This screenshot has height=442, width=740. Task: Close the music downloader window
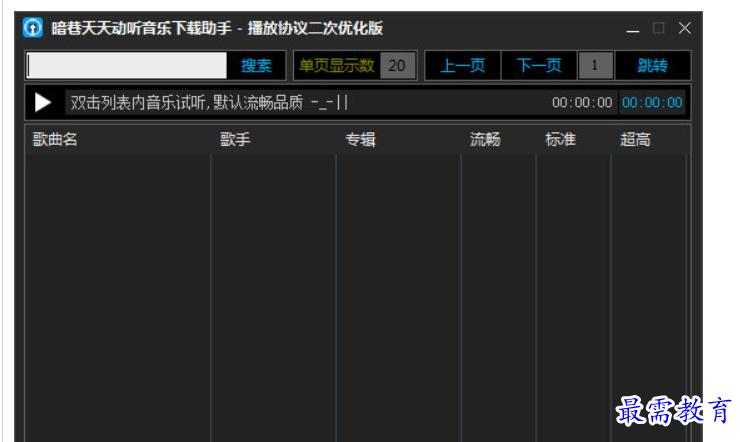click(x=685, y=28)
